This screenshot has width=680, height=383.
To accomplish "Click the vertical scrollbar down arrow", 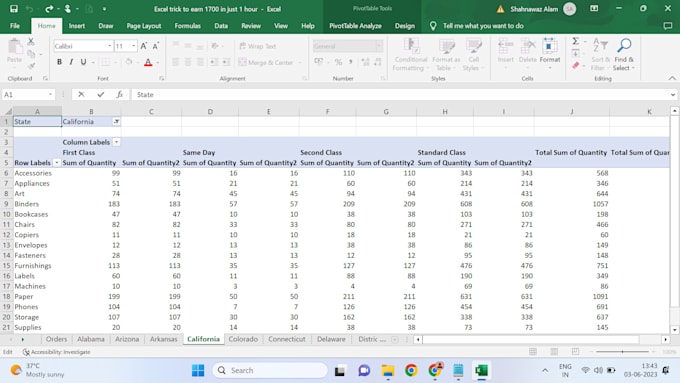I will [675, 330].
